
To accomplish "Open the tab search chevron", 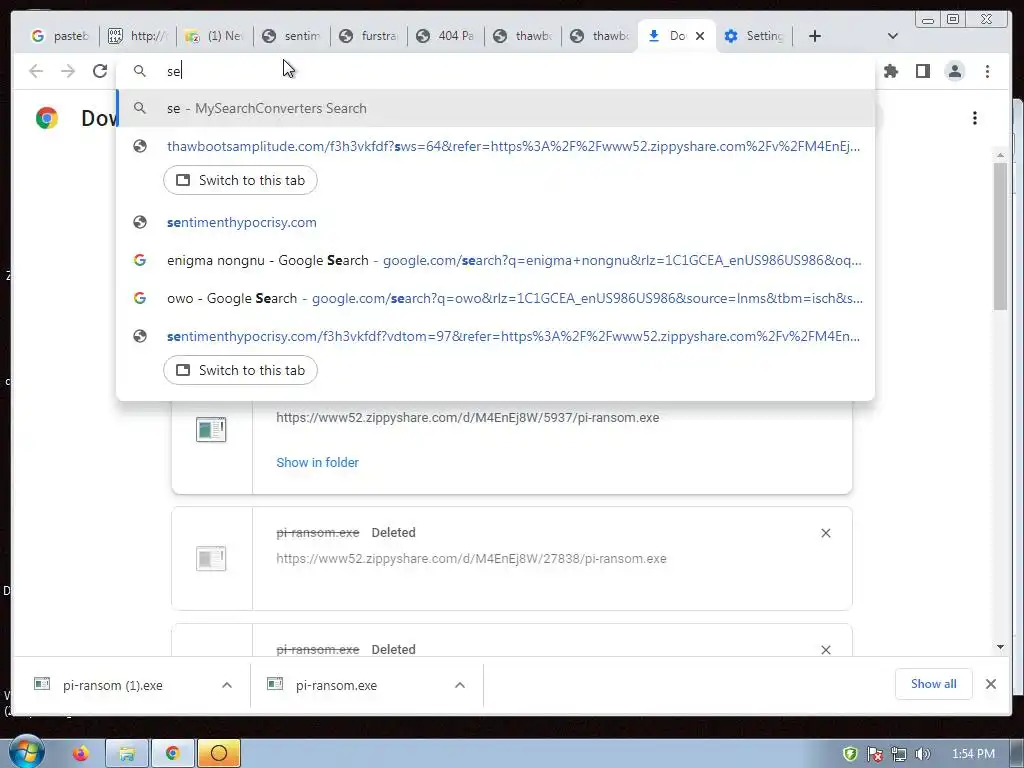I will click(893, 36).
